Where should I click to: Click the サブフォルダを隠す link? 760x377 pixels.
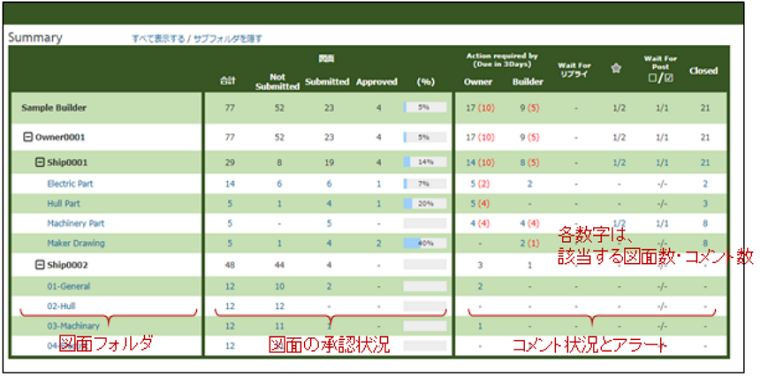pos(227,39)
